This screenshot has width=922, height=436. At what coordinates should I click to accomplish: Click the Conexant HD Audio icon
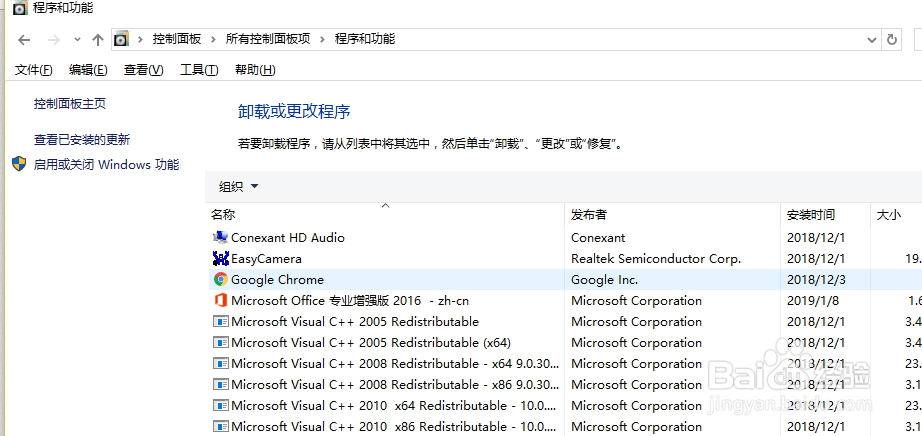pyautogui.click(x=220, y=238)
